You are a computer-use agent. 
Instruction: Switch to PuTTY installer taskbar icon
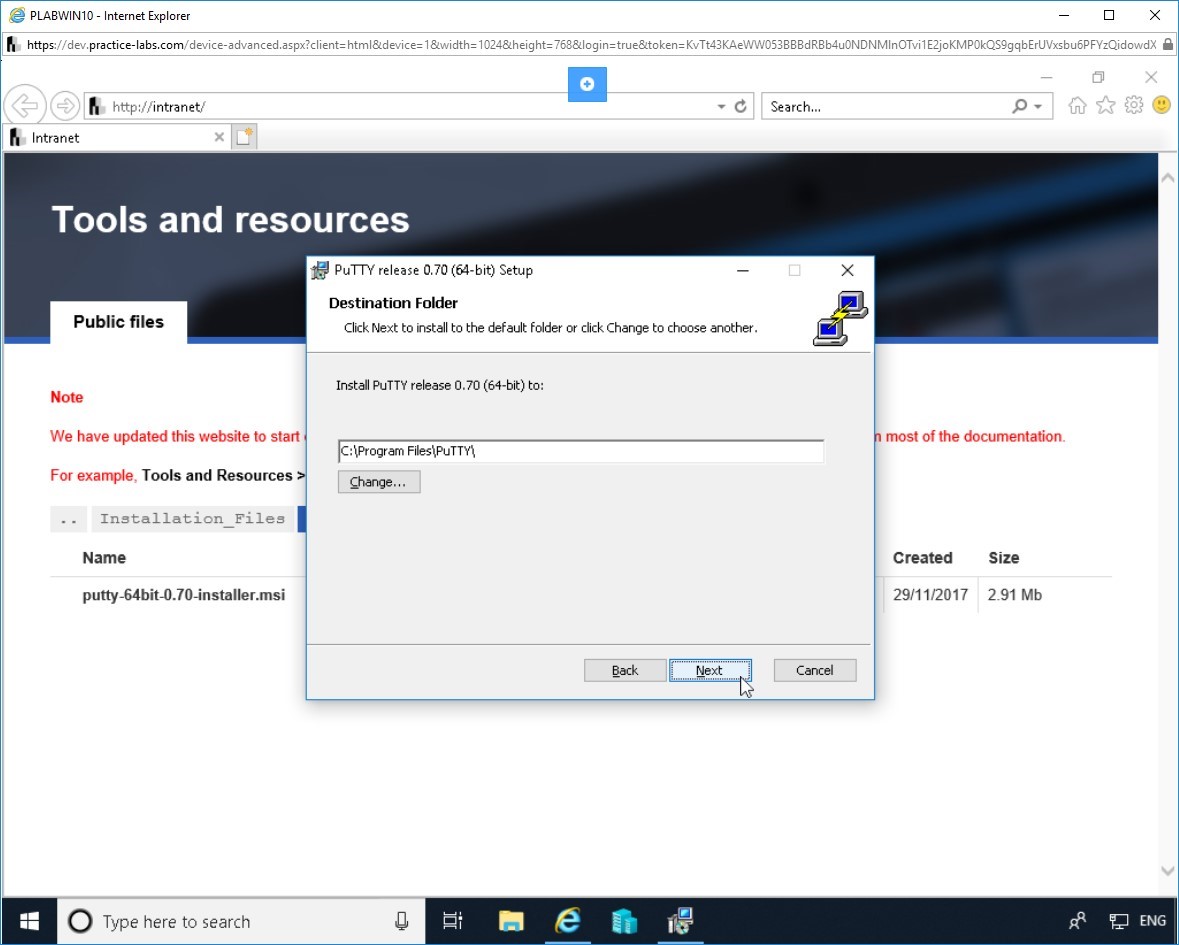[680, 921]
